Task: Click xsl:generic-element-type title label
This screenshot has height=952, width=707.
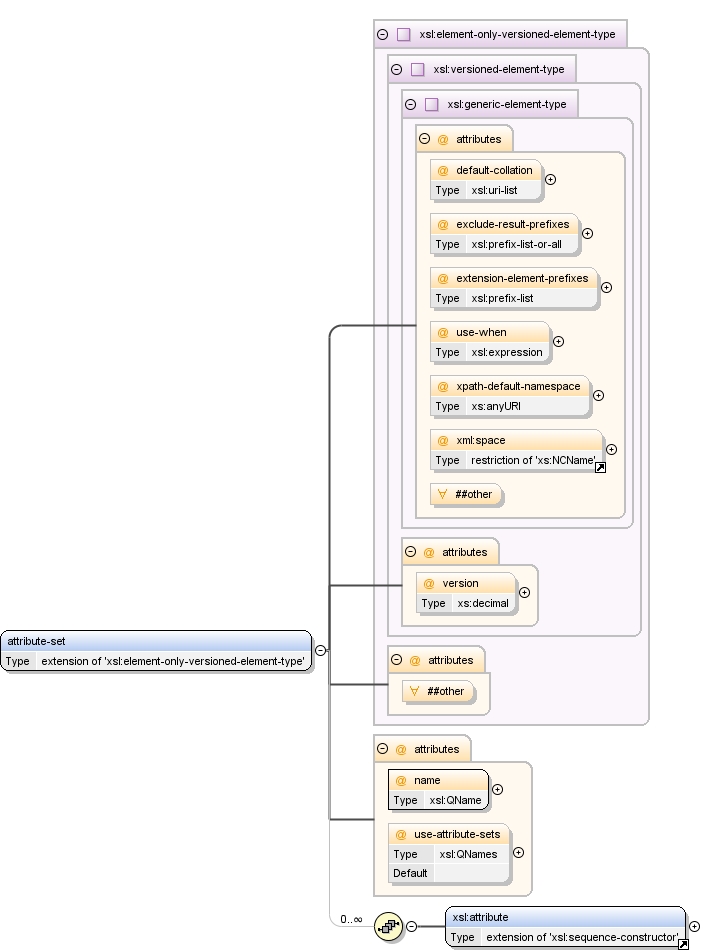Action: coord(507,104)
